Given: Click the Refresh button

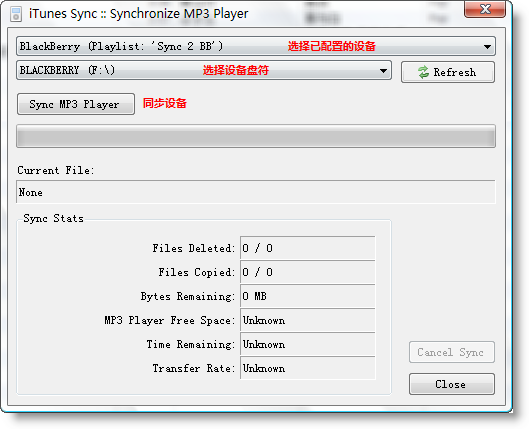Looking at the screenshot, I should tap(448, 72).
